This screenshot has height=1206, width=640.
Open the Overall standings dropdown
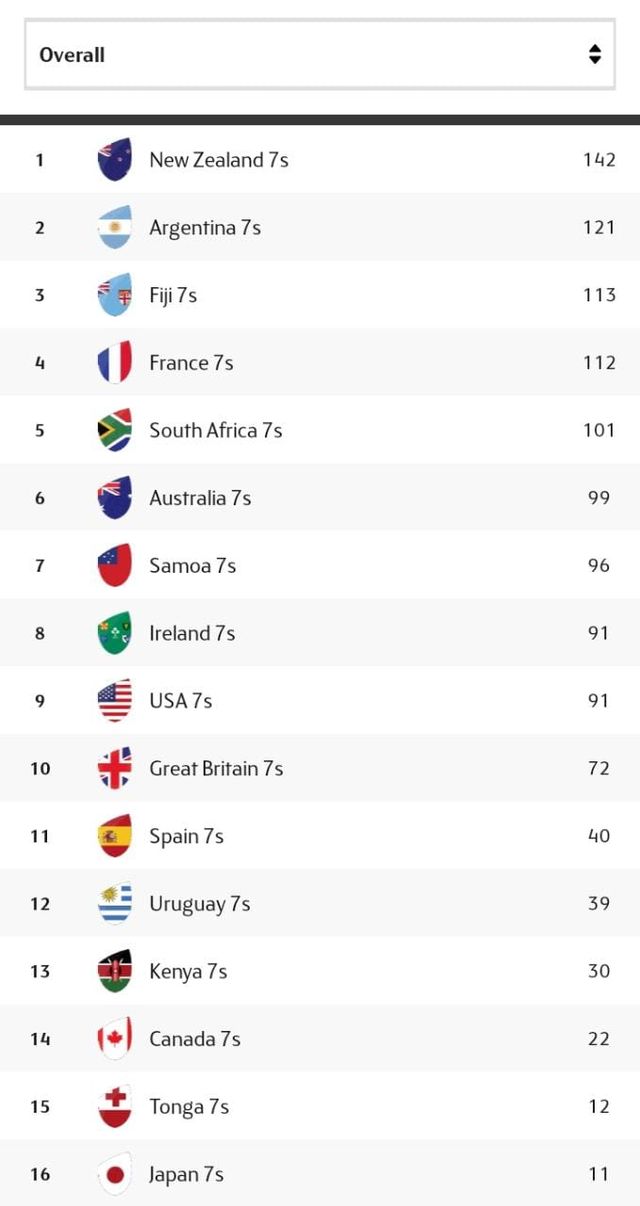319,55
